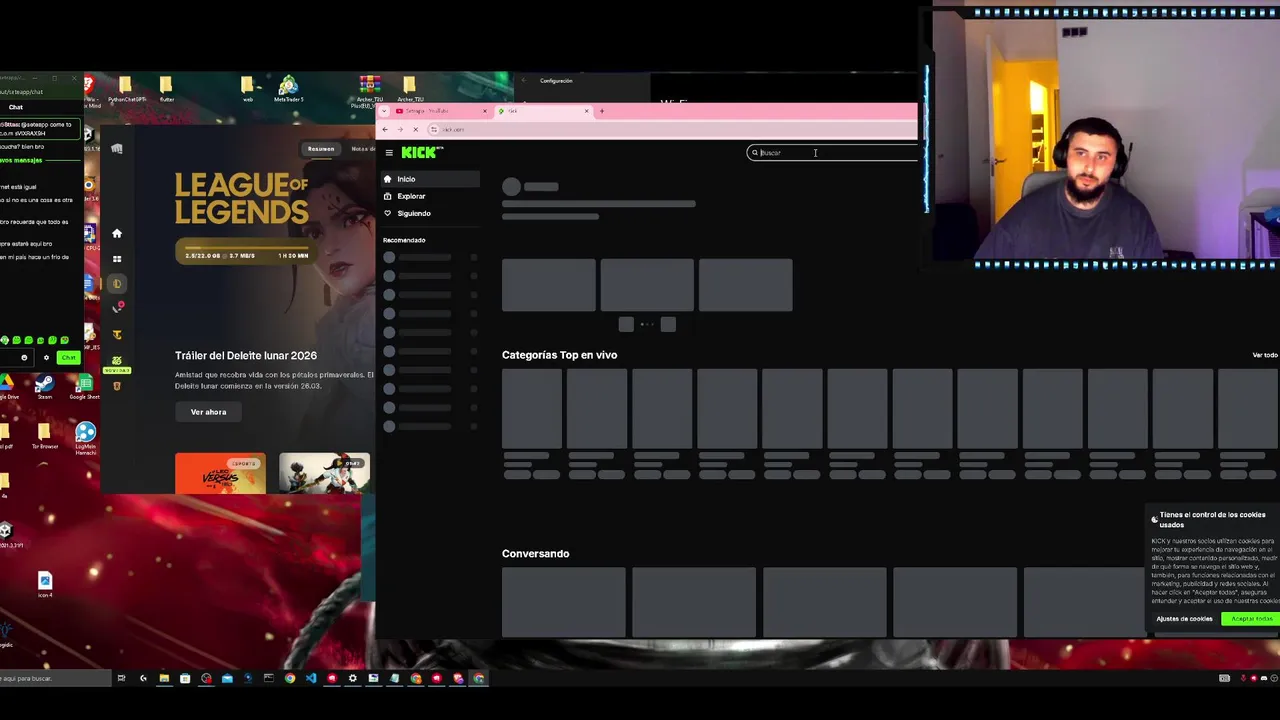Screen dimensions: 1280x720
Task: Go forward in Chrome
Action: tap(400, 129)
